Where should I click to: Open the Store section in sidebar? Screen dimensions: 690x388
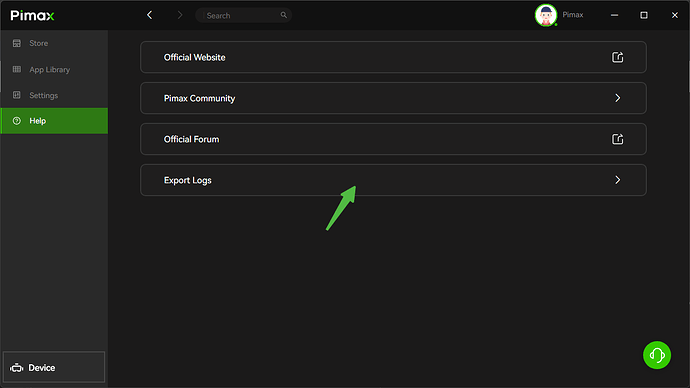coord(54,43)
